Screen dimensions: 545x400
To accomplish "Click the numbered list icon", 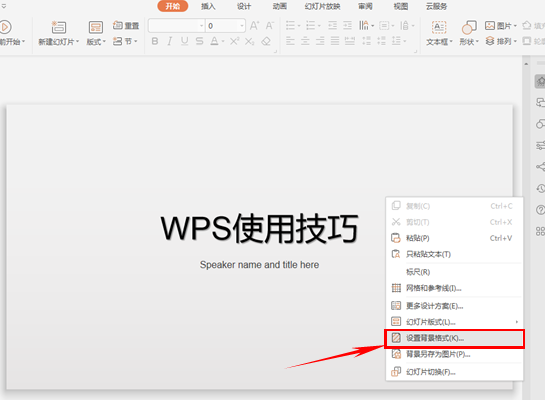I will pos(310,26).
